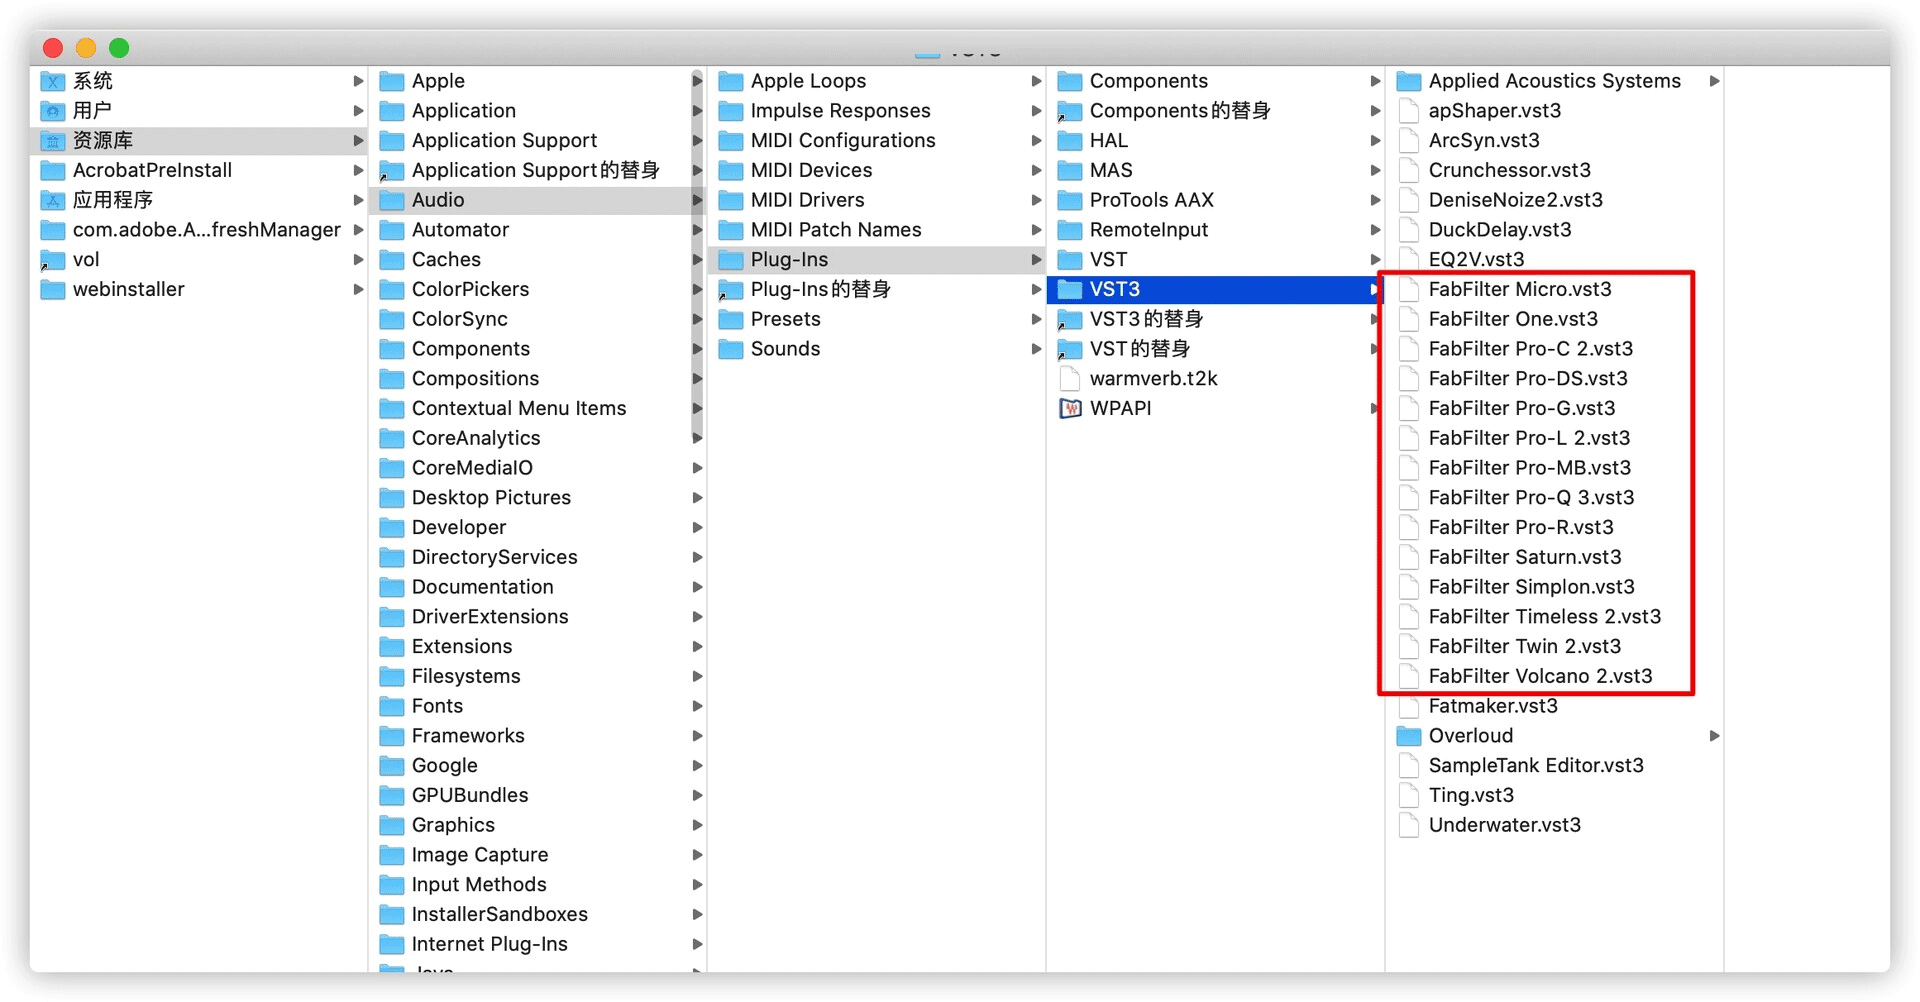Click the ProTools AAX folder icon

[x=1070, y=200]
